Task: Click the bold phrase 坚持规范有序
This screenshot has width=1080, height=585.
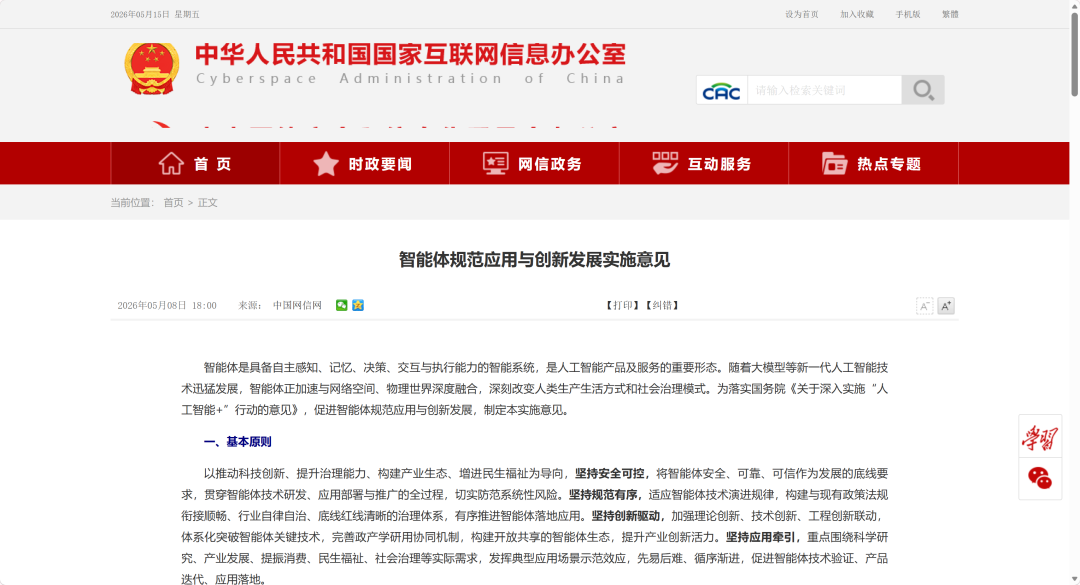Action: click(x=603, y=495)
